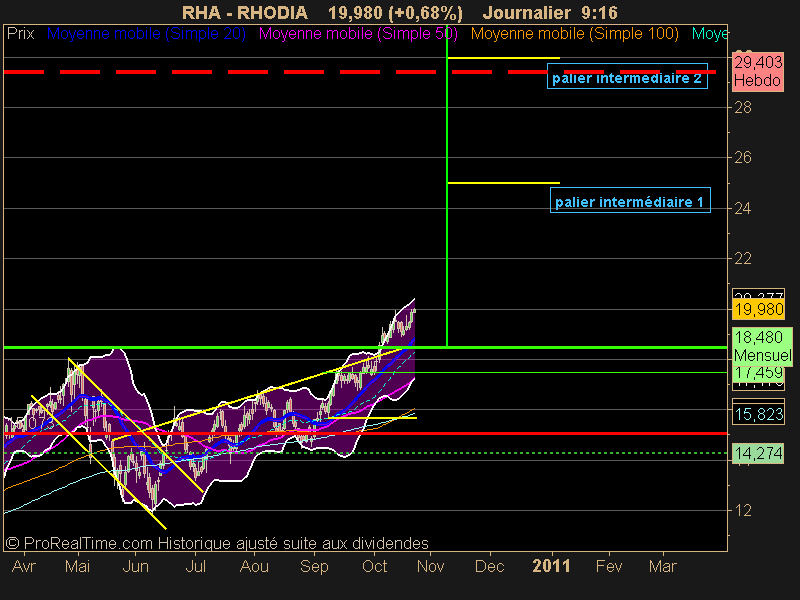
Task: Click the 24 price axis label
Action: pos(743,208)
